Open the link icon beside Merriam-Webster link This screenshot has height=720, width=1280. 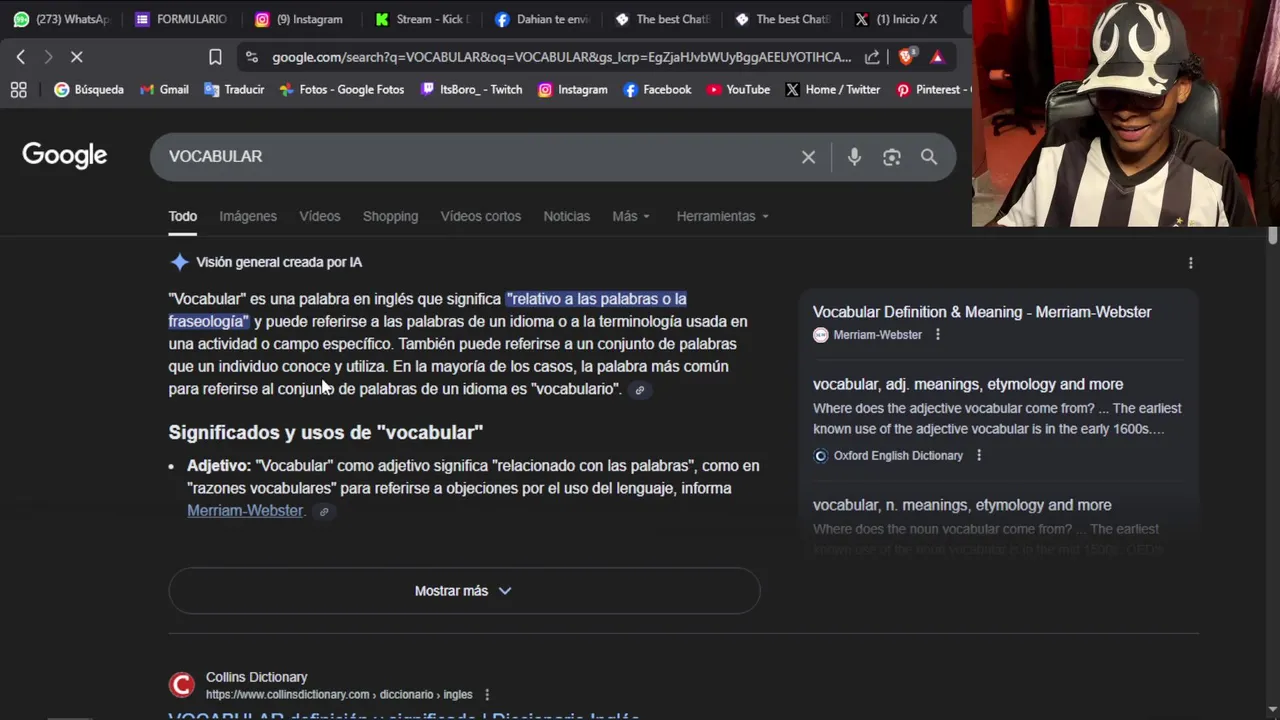[x=324, y=512]
